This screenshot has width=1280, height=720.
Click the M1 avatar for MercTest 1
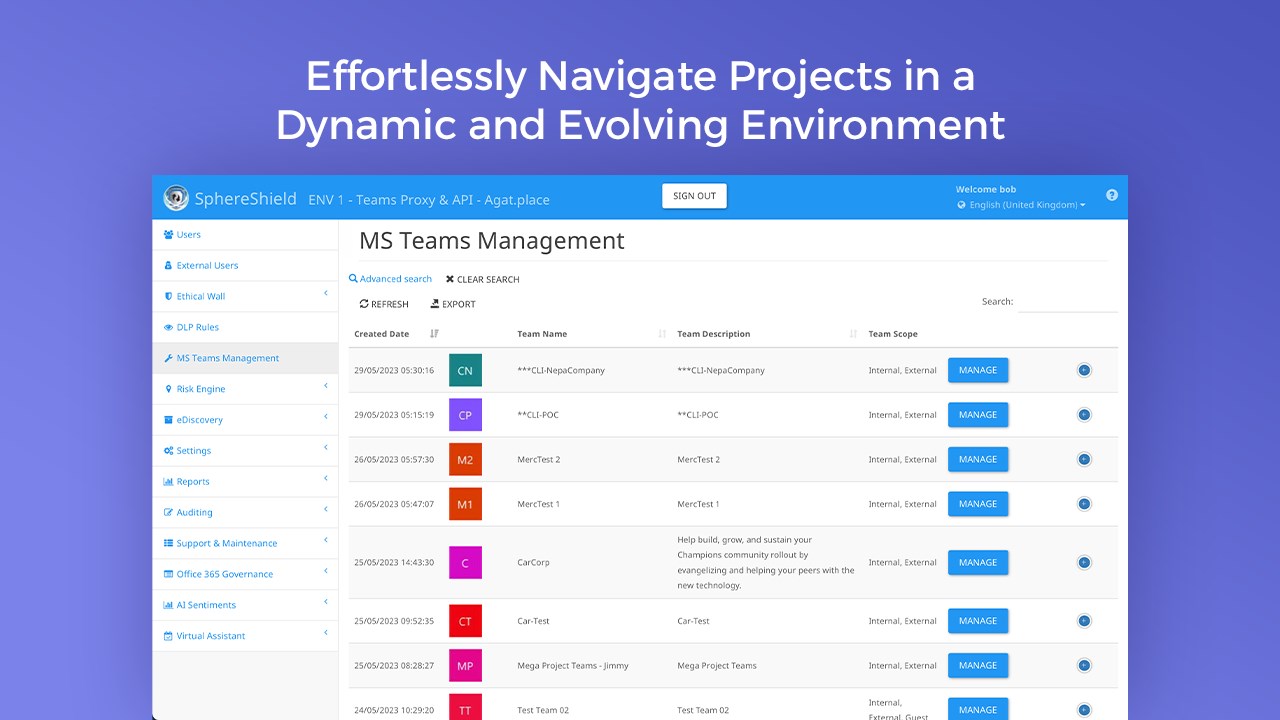pos(465,504)
